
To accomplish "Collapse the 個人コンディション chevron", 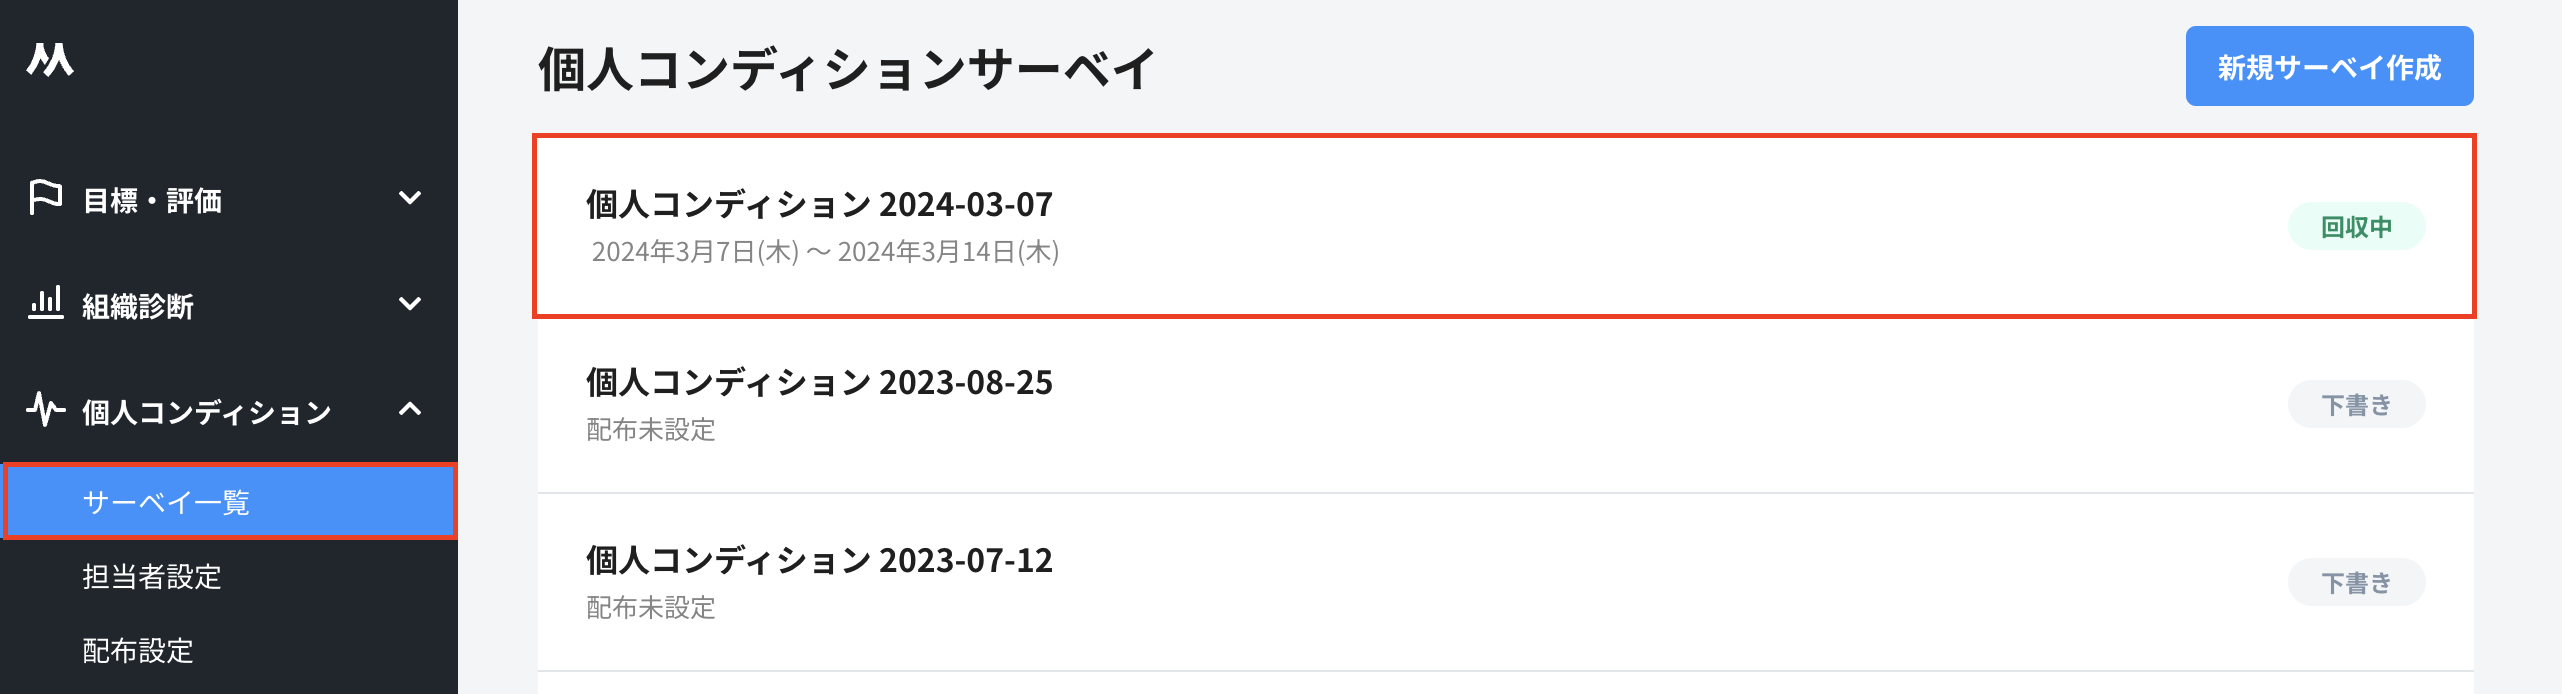I will [409, 409].
